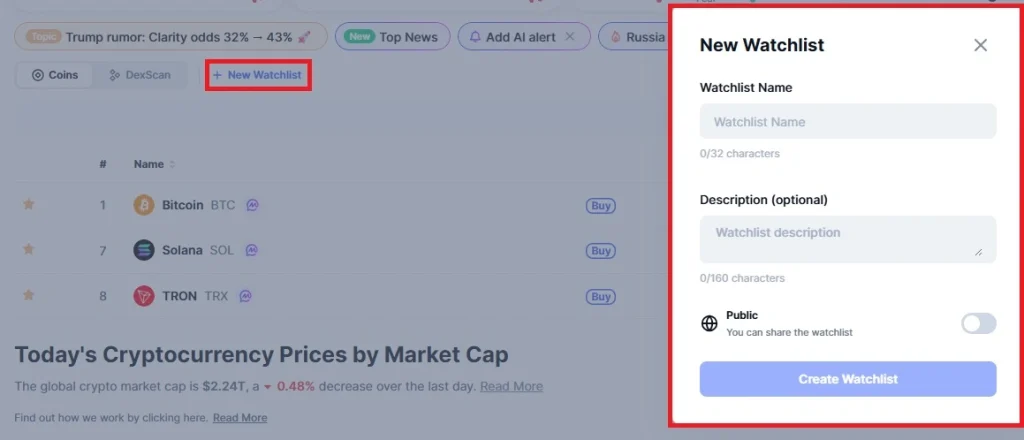Viewport: 1024px width, 440px height.
Task: Click the Solana star favorite icon
Action: tap(28, 249)
